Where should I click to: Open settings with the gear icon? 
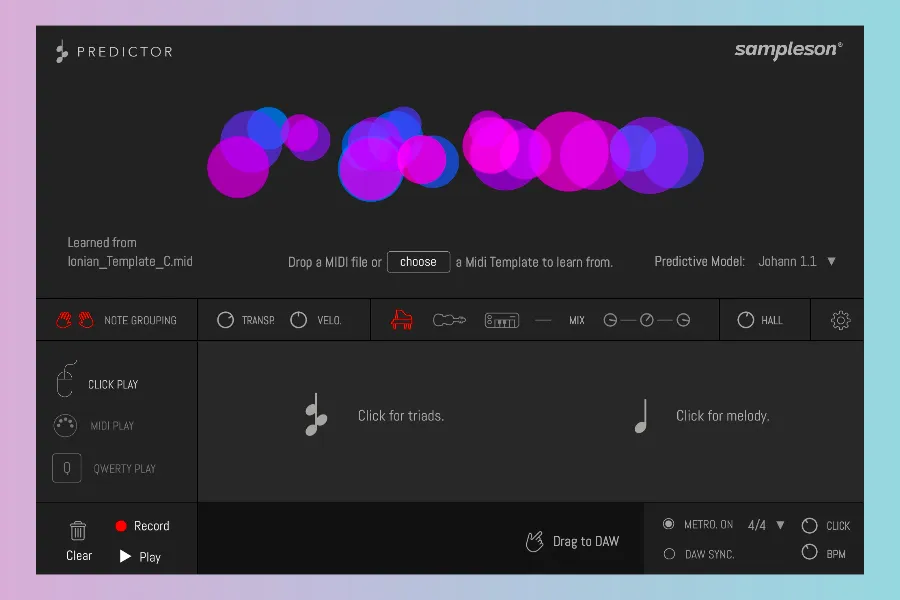click(840, 320)
